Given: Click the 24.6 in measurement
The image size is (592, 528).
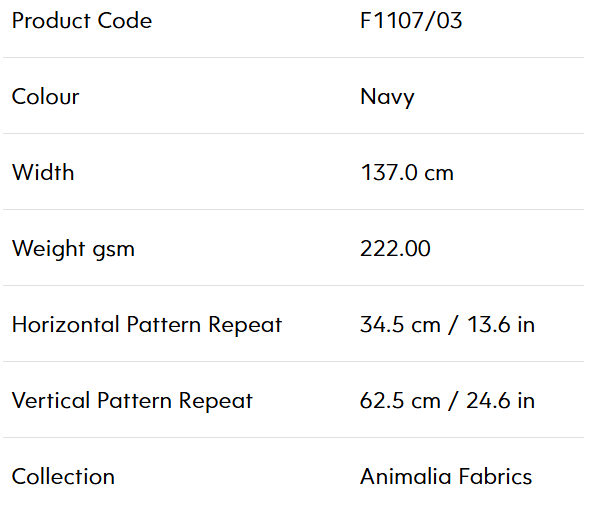Looking at the screenshot, I should pyautogui.click(x=501, y=400).
